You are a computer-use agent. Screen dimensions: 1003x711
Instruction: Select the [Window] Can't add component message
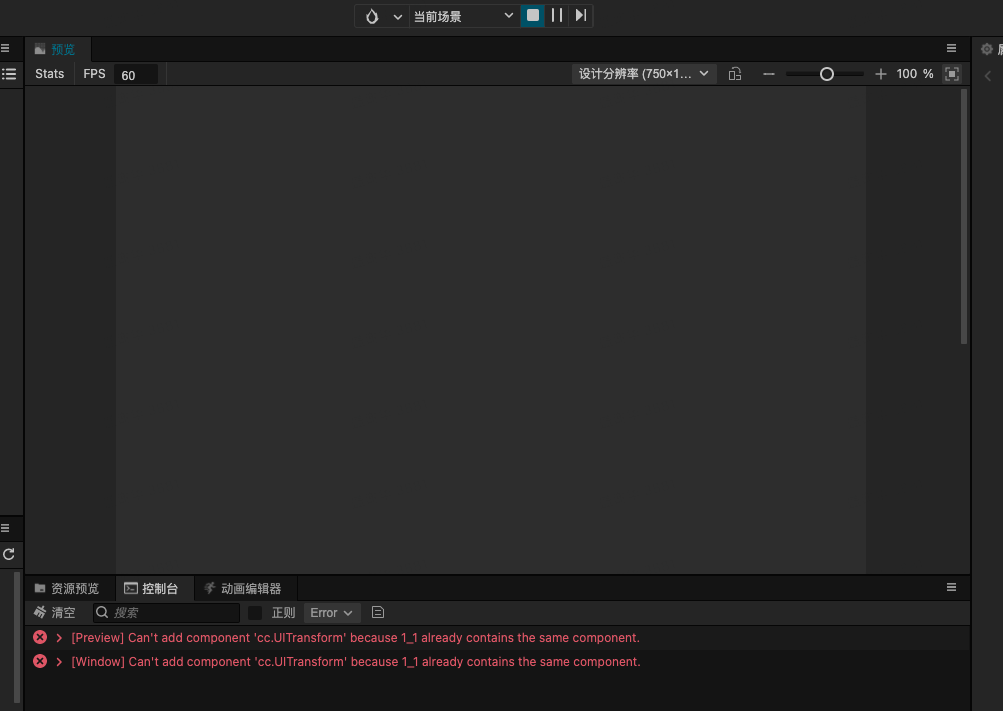pyautogui.click(x=356, y=662)
